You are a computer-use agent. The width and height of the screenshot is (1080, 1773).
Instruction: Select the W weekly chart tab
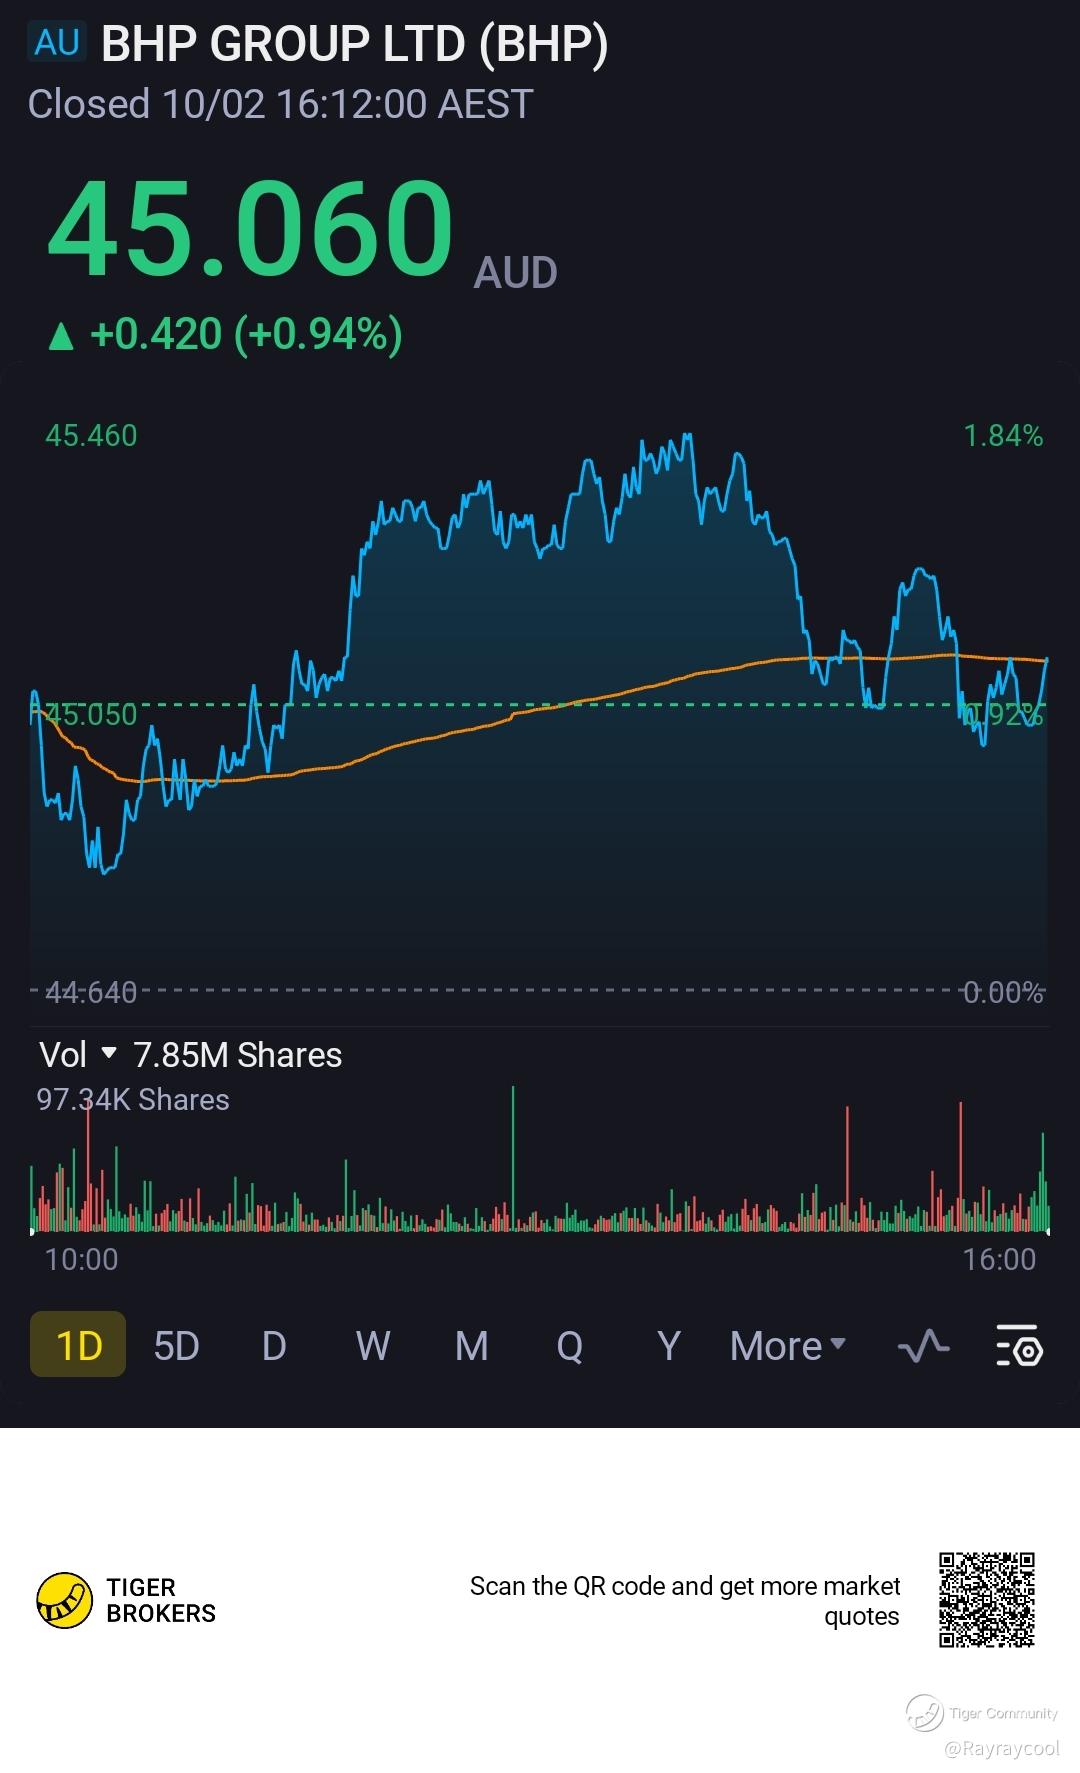point(373,1346)
